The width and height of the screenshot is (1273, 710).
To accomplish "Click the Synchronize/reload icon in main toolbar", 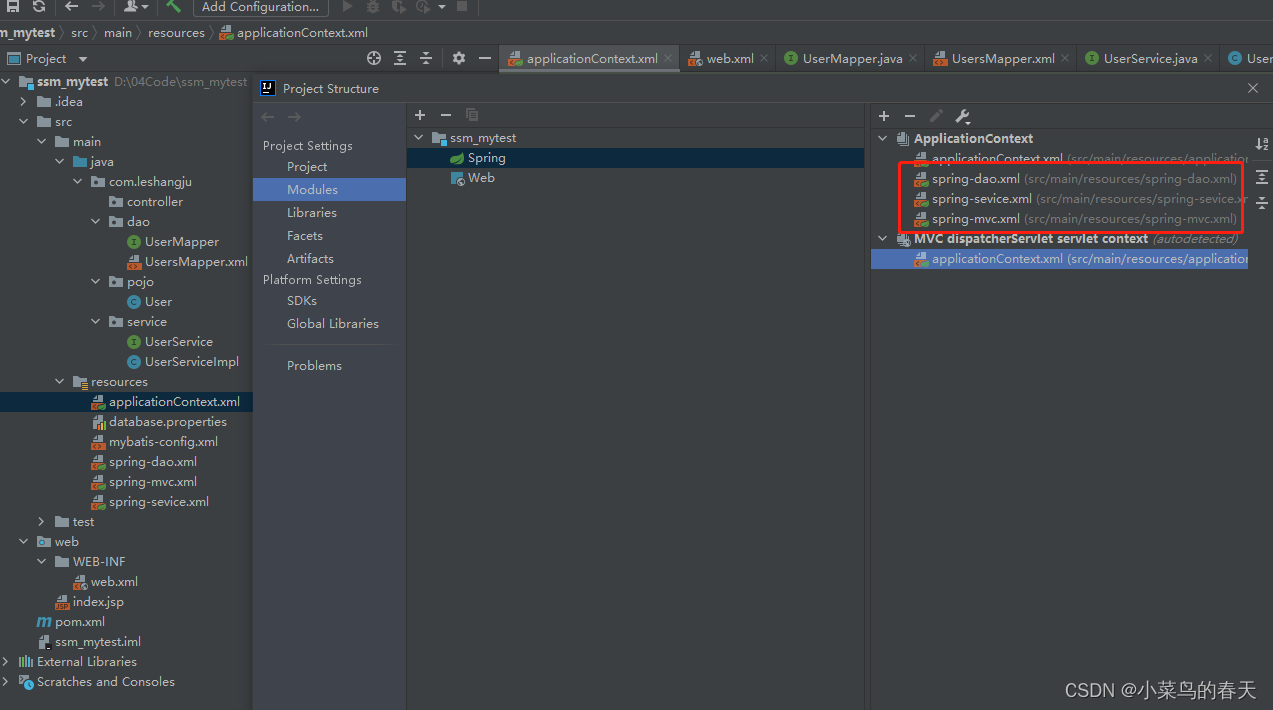I will point(39,6).
